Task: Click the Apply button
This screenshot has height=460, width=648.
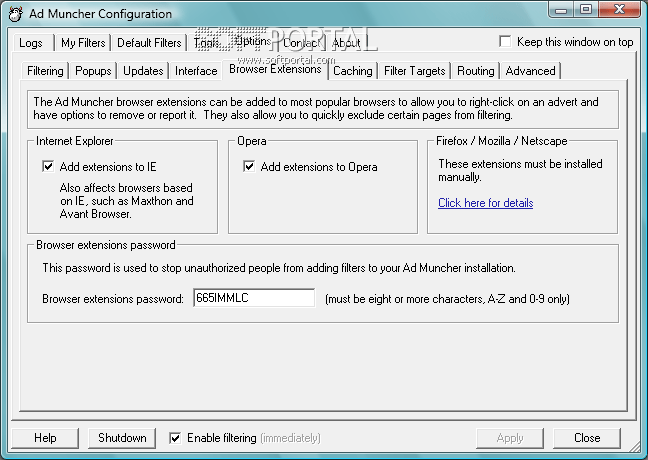Action: point(510,438)
